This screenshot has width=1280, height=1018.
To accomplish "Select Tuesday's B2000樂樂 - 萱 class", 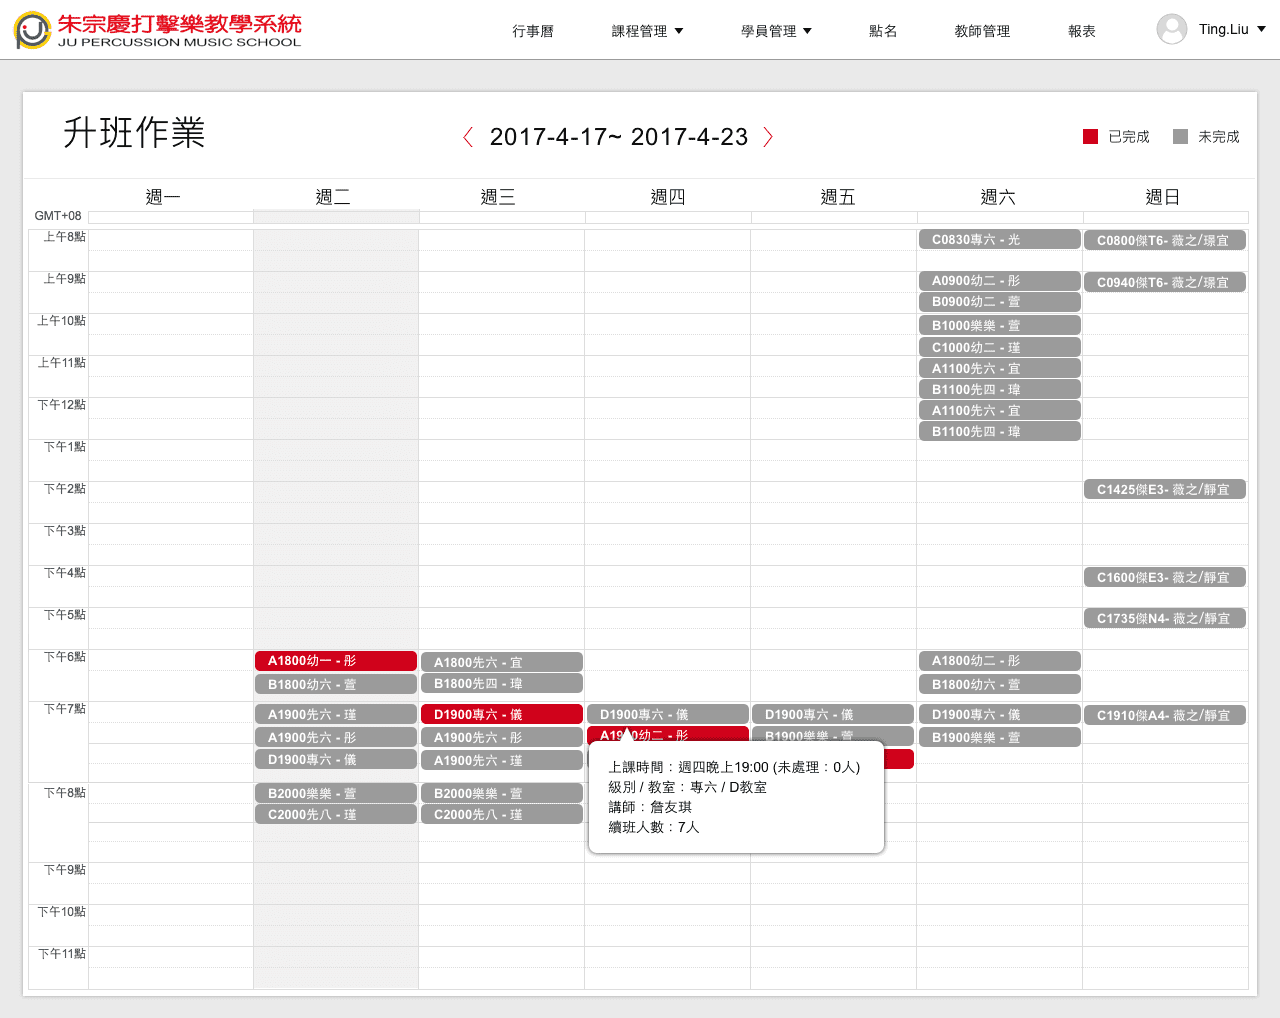I will [335, 793].
